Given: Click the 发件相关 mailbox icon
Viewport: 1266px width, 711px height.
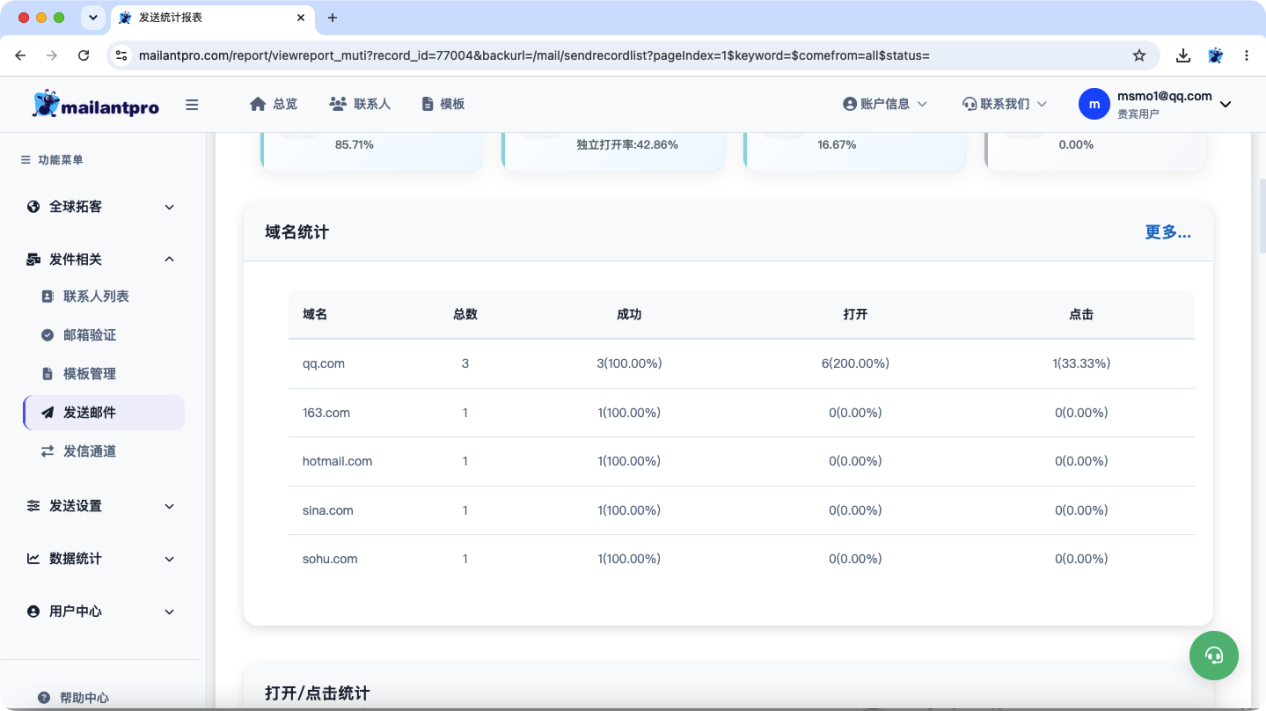Looking at the screenshot, I should pyautogui.click(x=33, y=259).
